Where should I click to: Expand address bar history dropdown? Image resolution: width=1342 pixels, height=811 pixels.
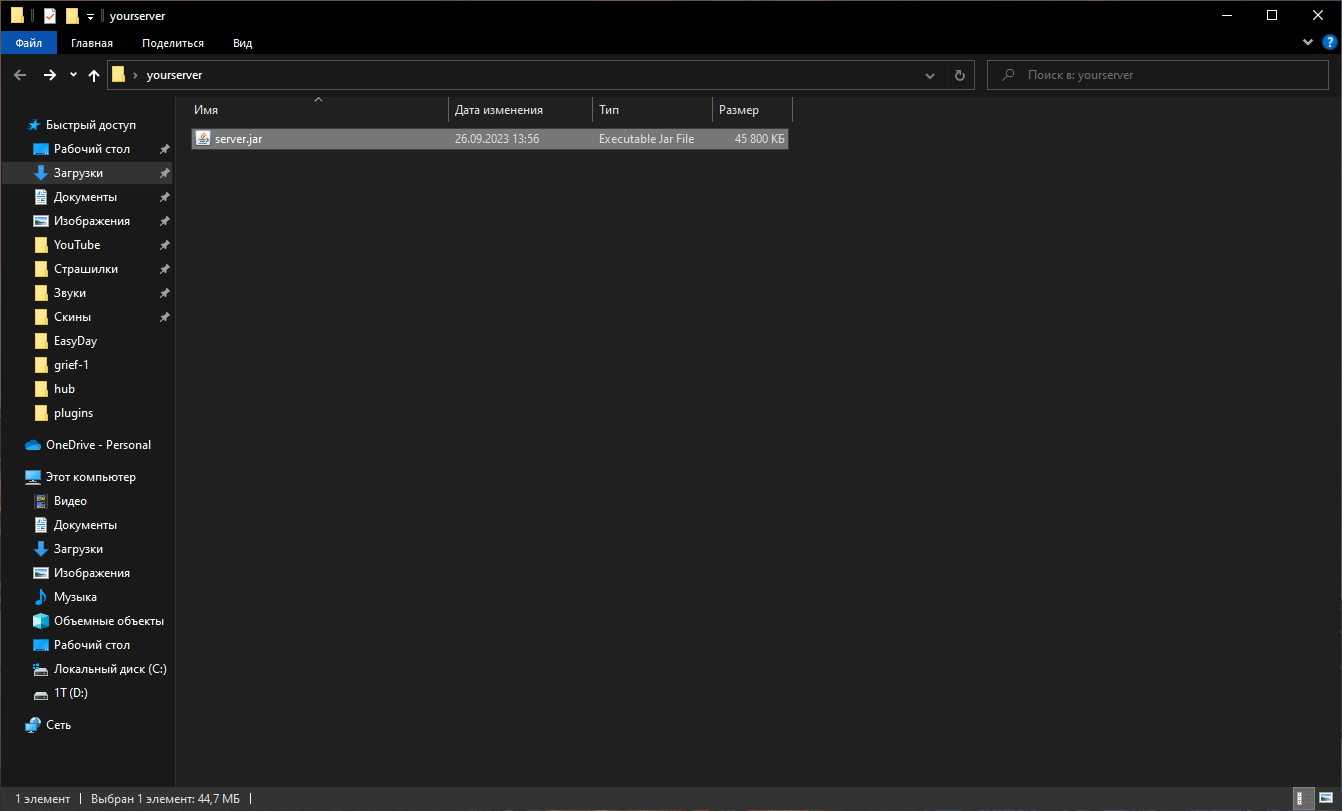930,75
